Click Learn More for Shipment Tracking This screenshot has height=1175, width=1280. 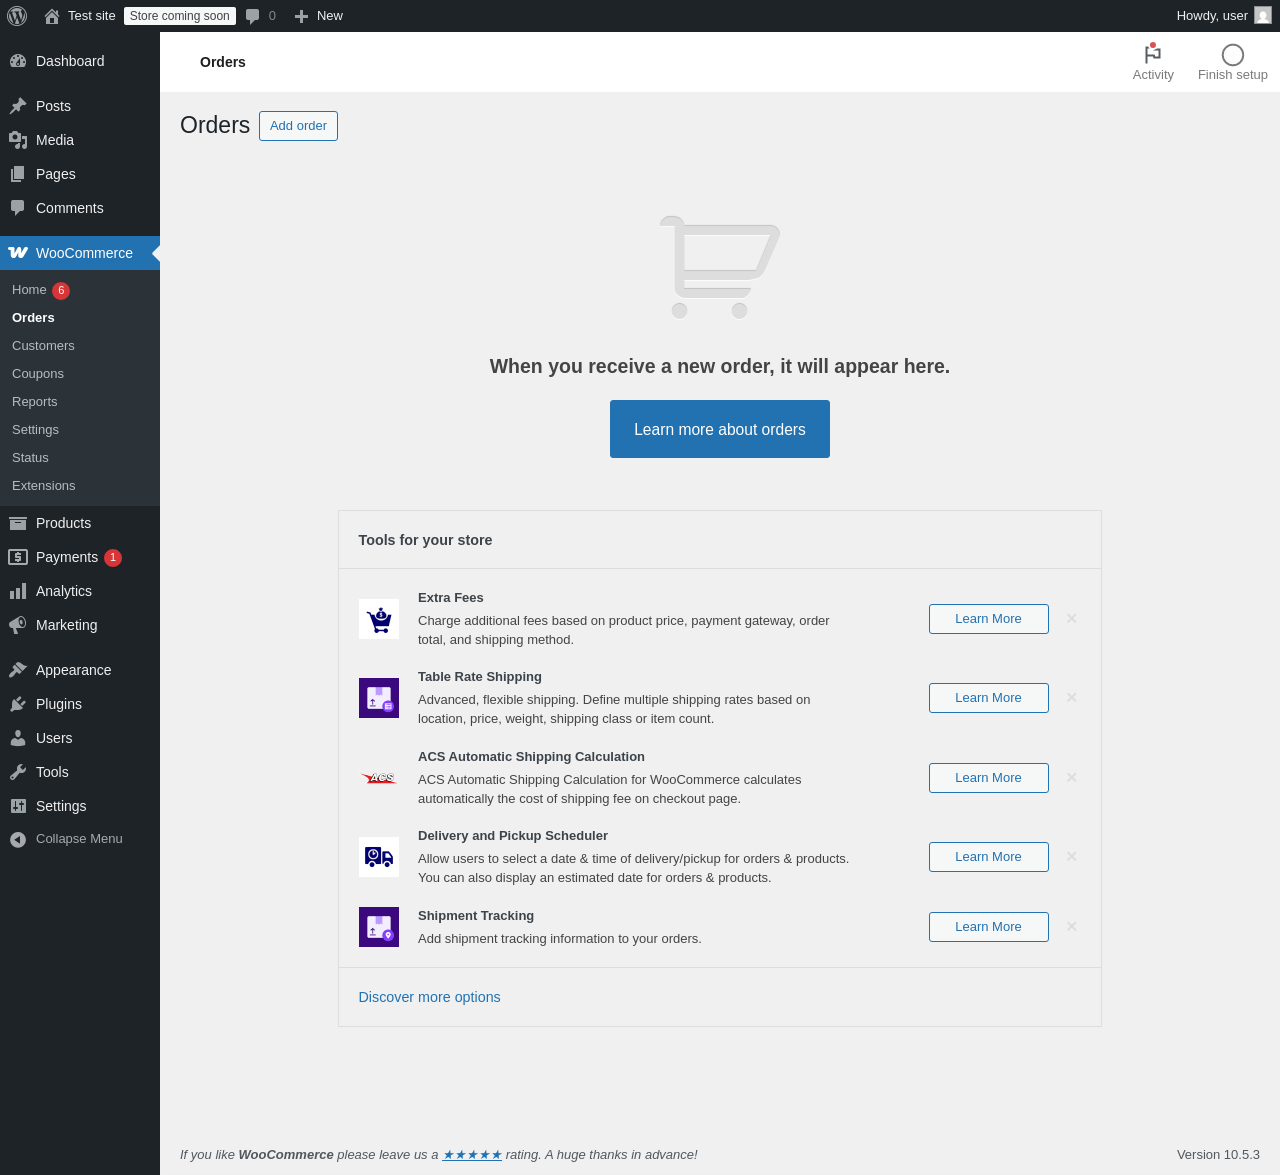989,927
